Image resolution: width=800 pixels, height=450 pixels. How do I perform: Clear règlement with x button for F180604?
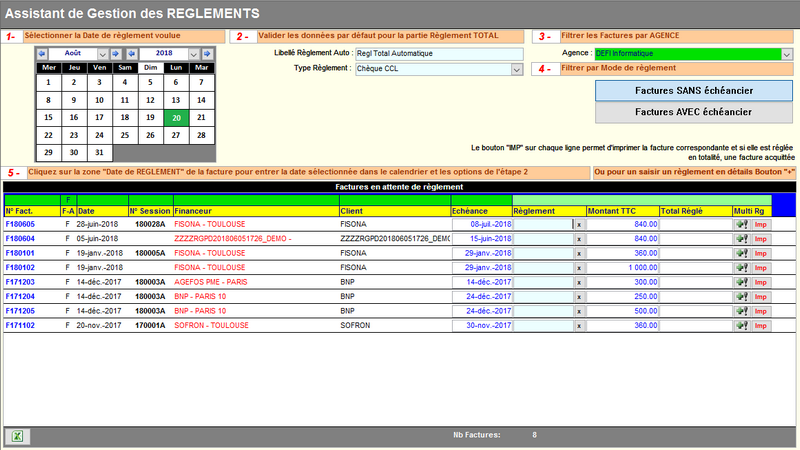(x=577, y=239)
